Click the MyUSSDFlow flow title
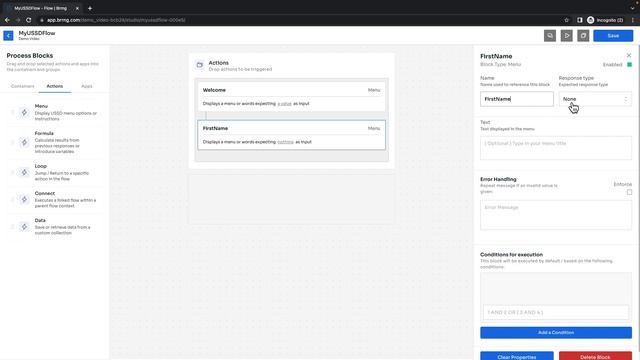This screenshot has width=640, height=360. (x=37, y=33)
